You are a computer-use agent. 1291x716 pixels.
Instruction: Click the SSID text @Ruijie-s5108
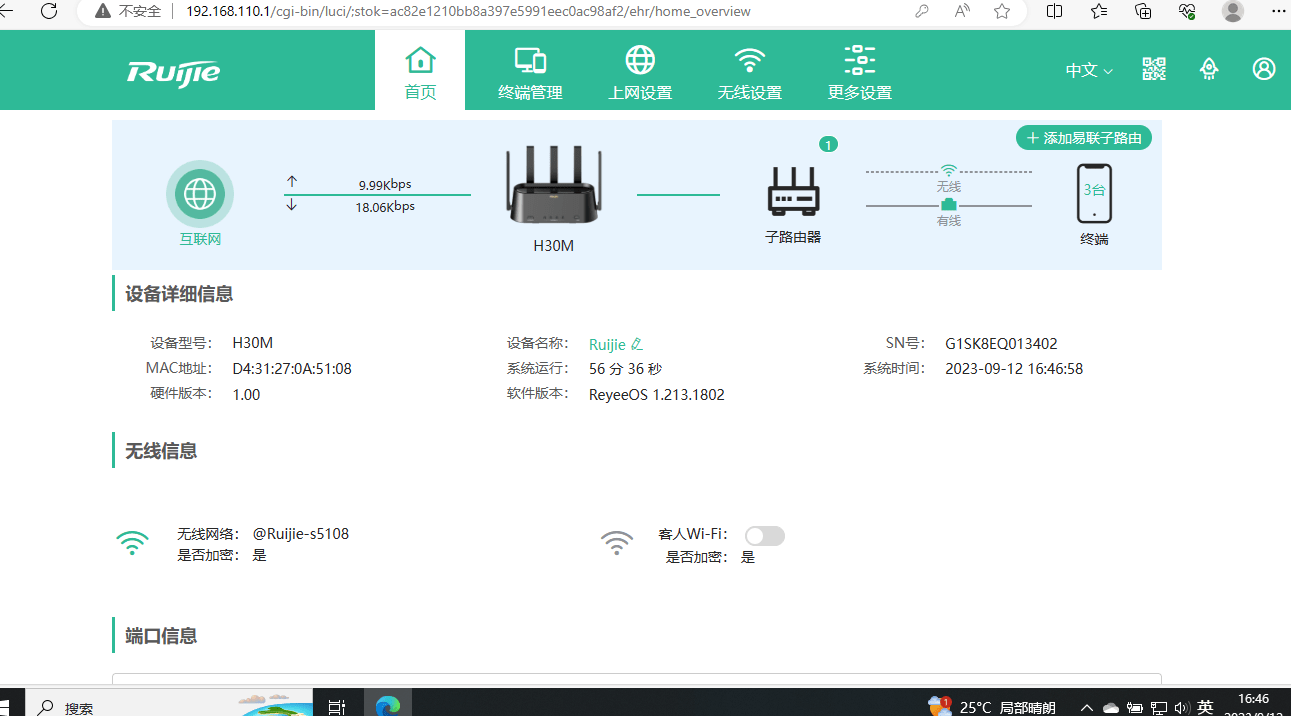point(301,534)
